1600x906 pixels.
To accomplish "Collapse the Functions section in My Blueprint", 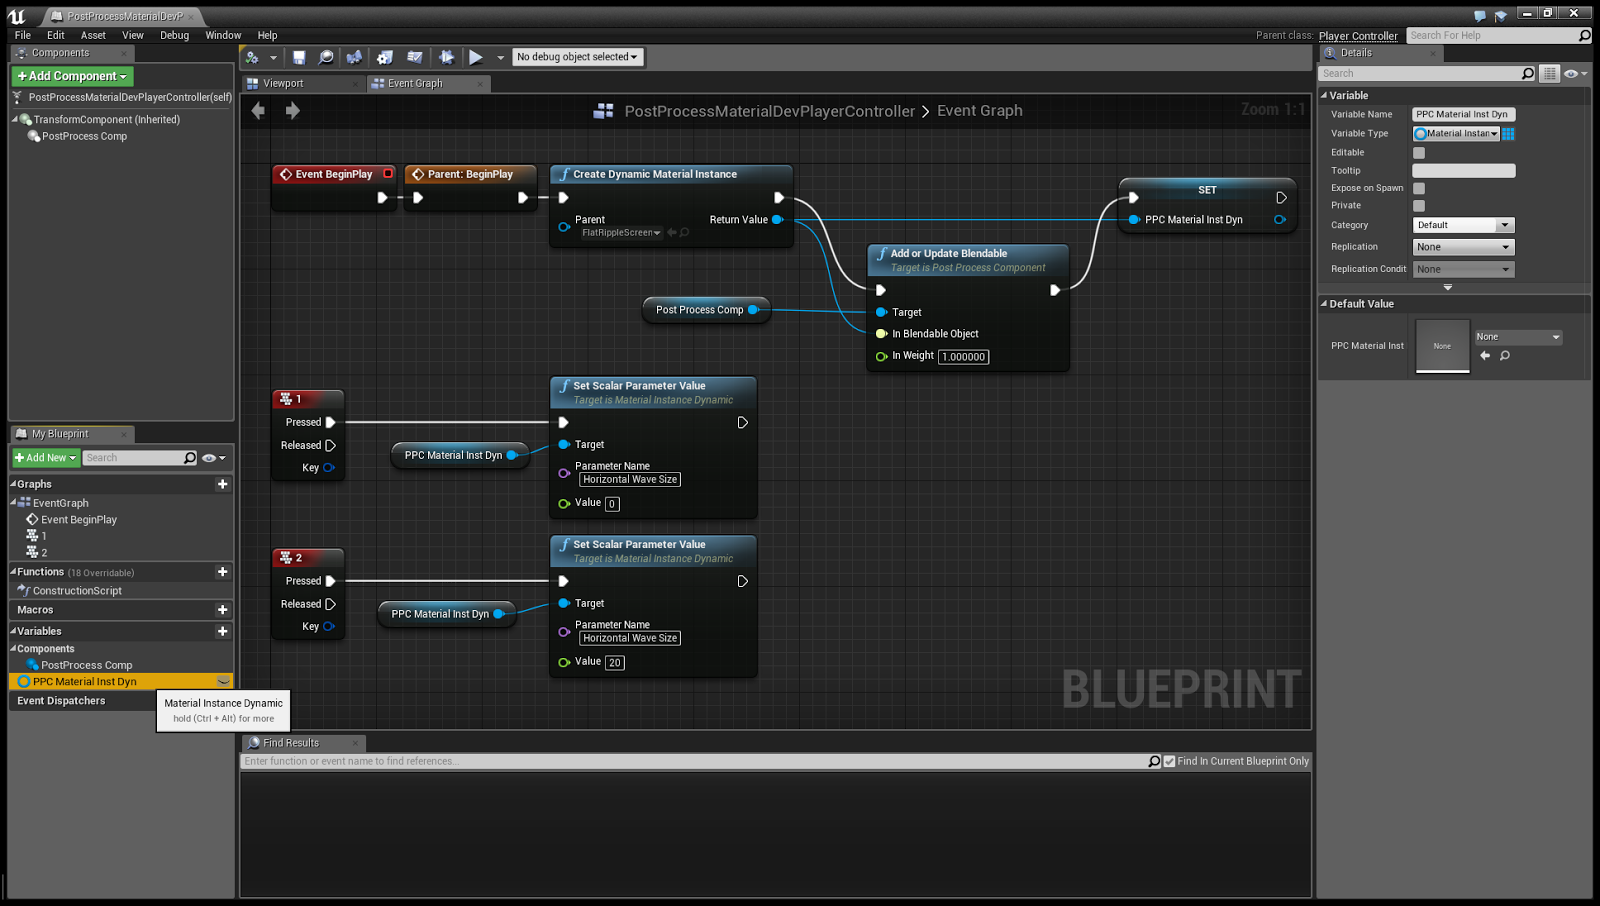I will pyautogui.click(x=12, y=571).
